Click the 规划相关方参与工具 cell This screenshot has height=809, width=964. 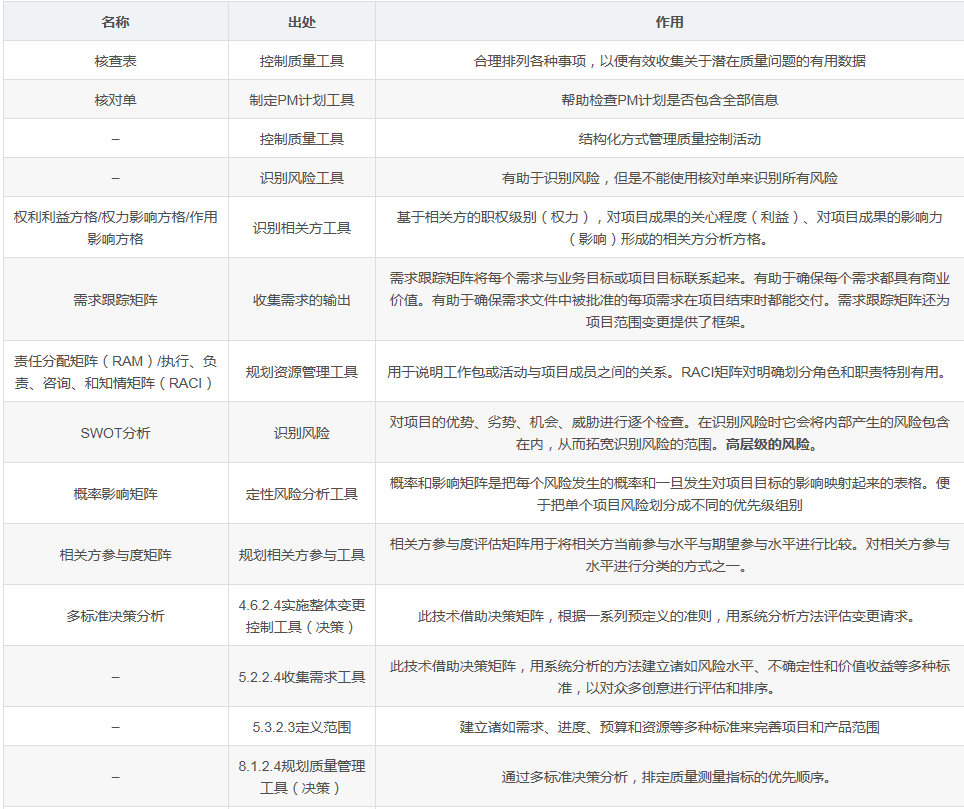pyautogui.click(x=302, y=554)
